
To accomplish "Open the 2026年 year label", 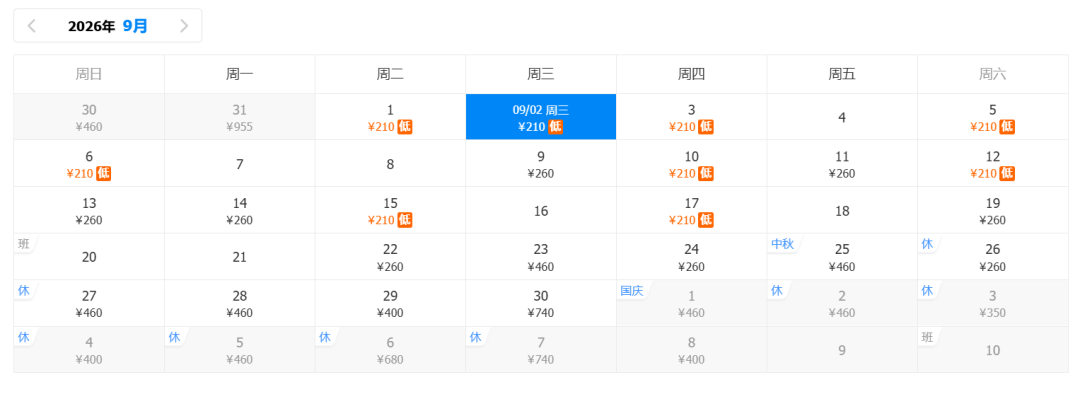I will [x=92, y=26].
